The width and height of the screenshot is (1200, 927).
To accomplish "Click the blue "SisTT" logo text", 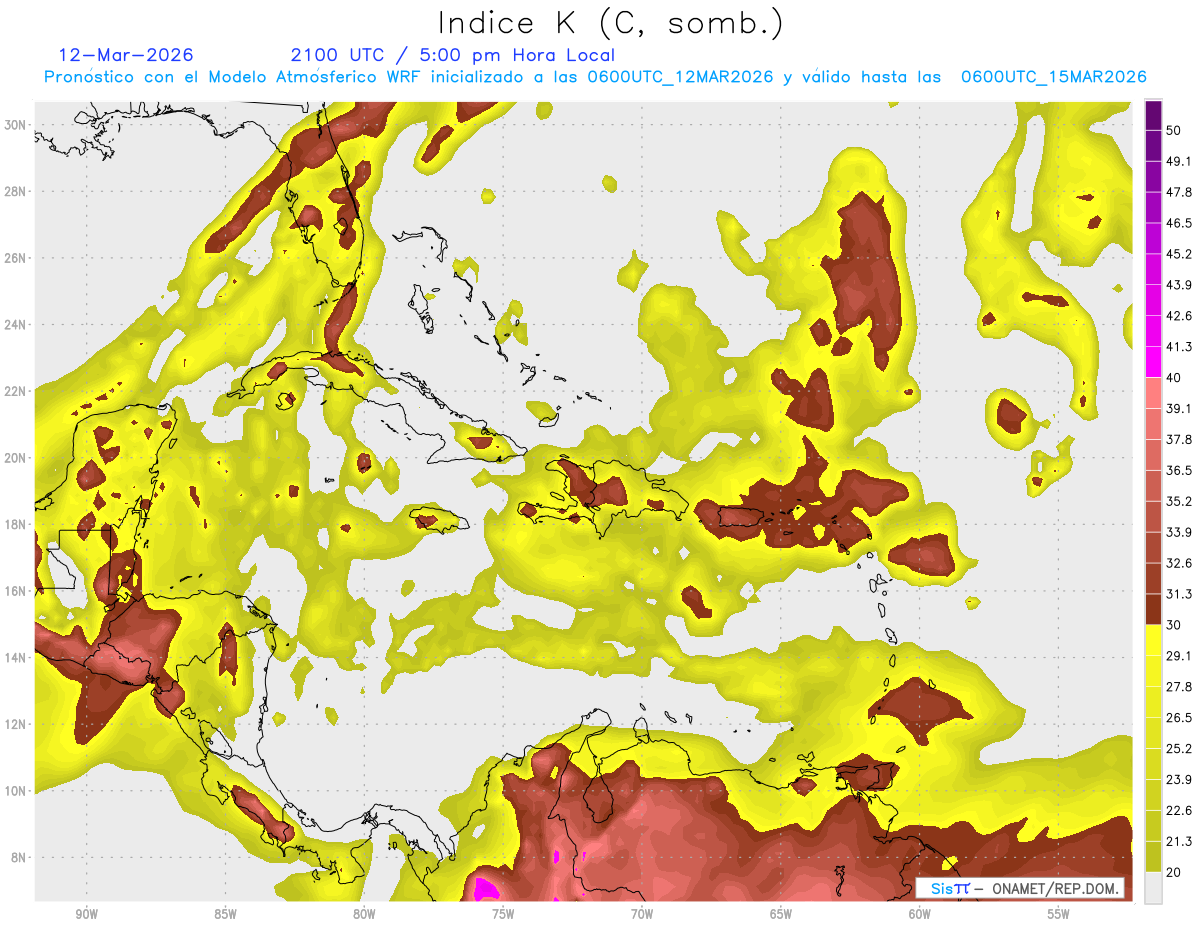I will coord(949,888).
